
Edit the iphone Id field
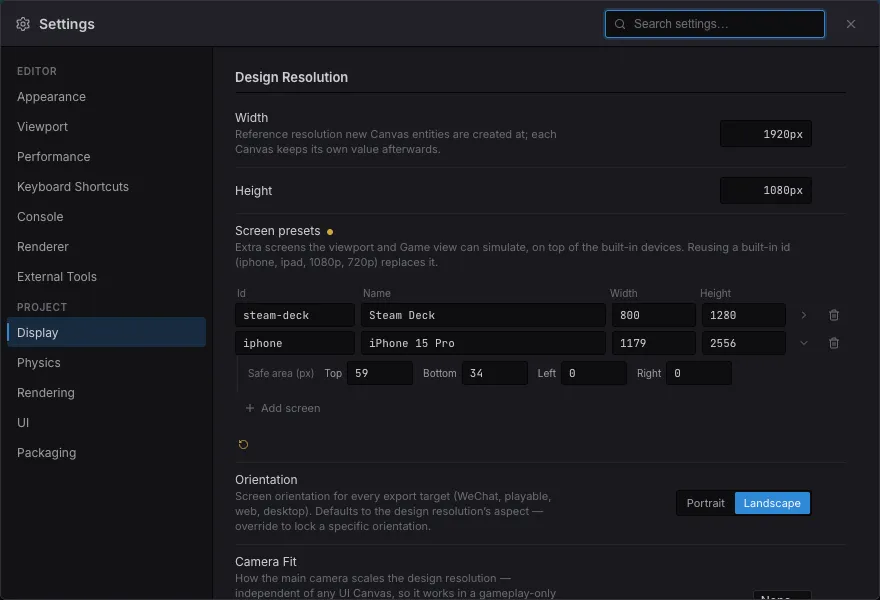(295, 343)
